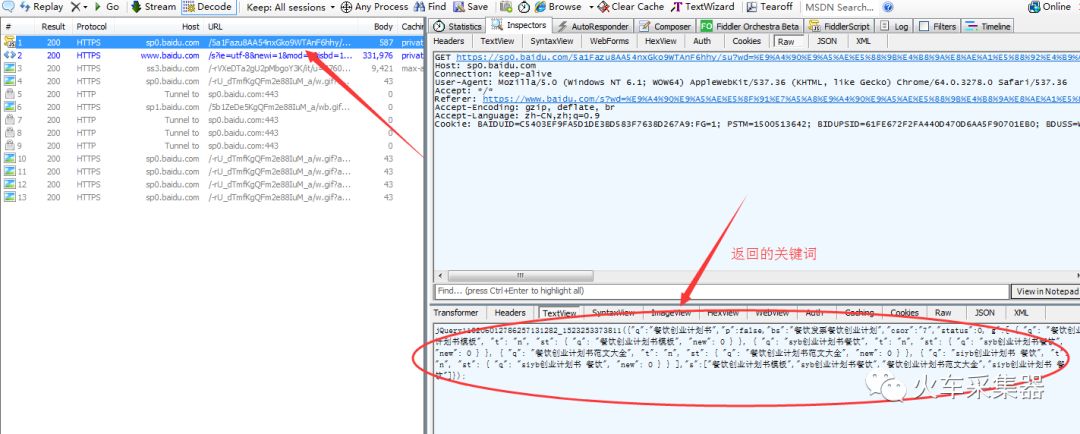
Task: Select response Headers tab
Action: (510, 313)
